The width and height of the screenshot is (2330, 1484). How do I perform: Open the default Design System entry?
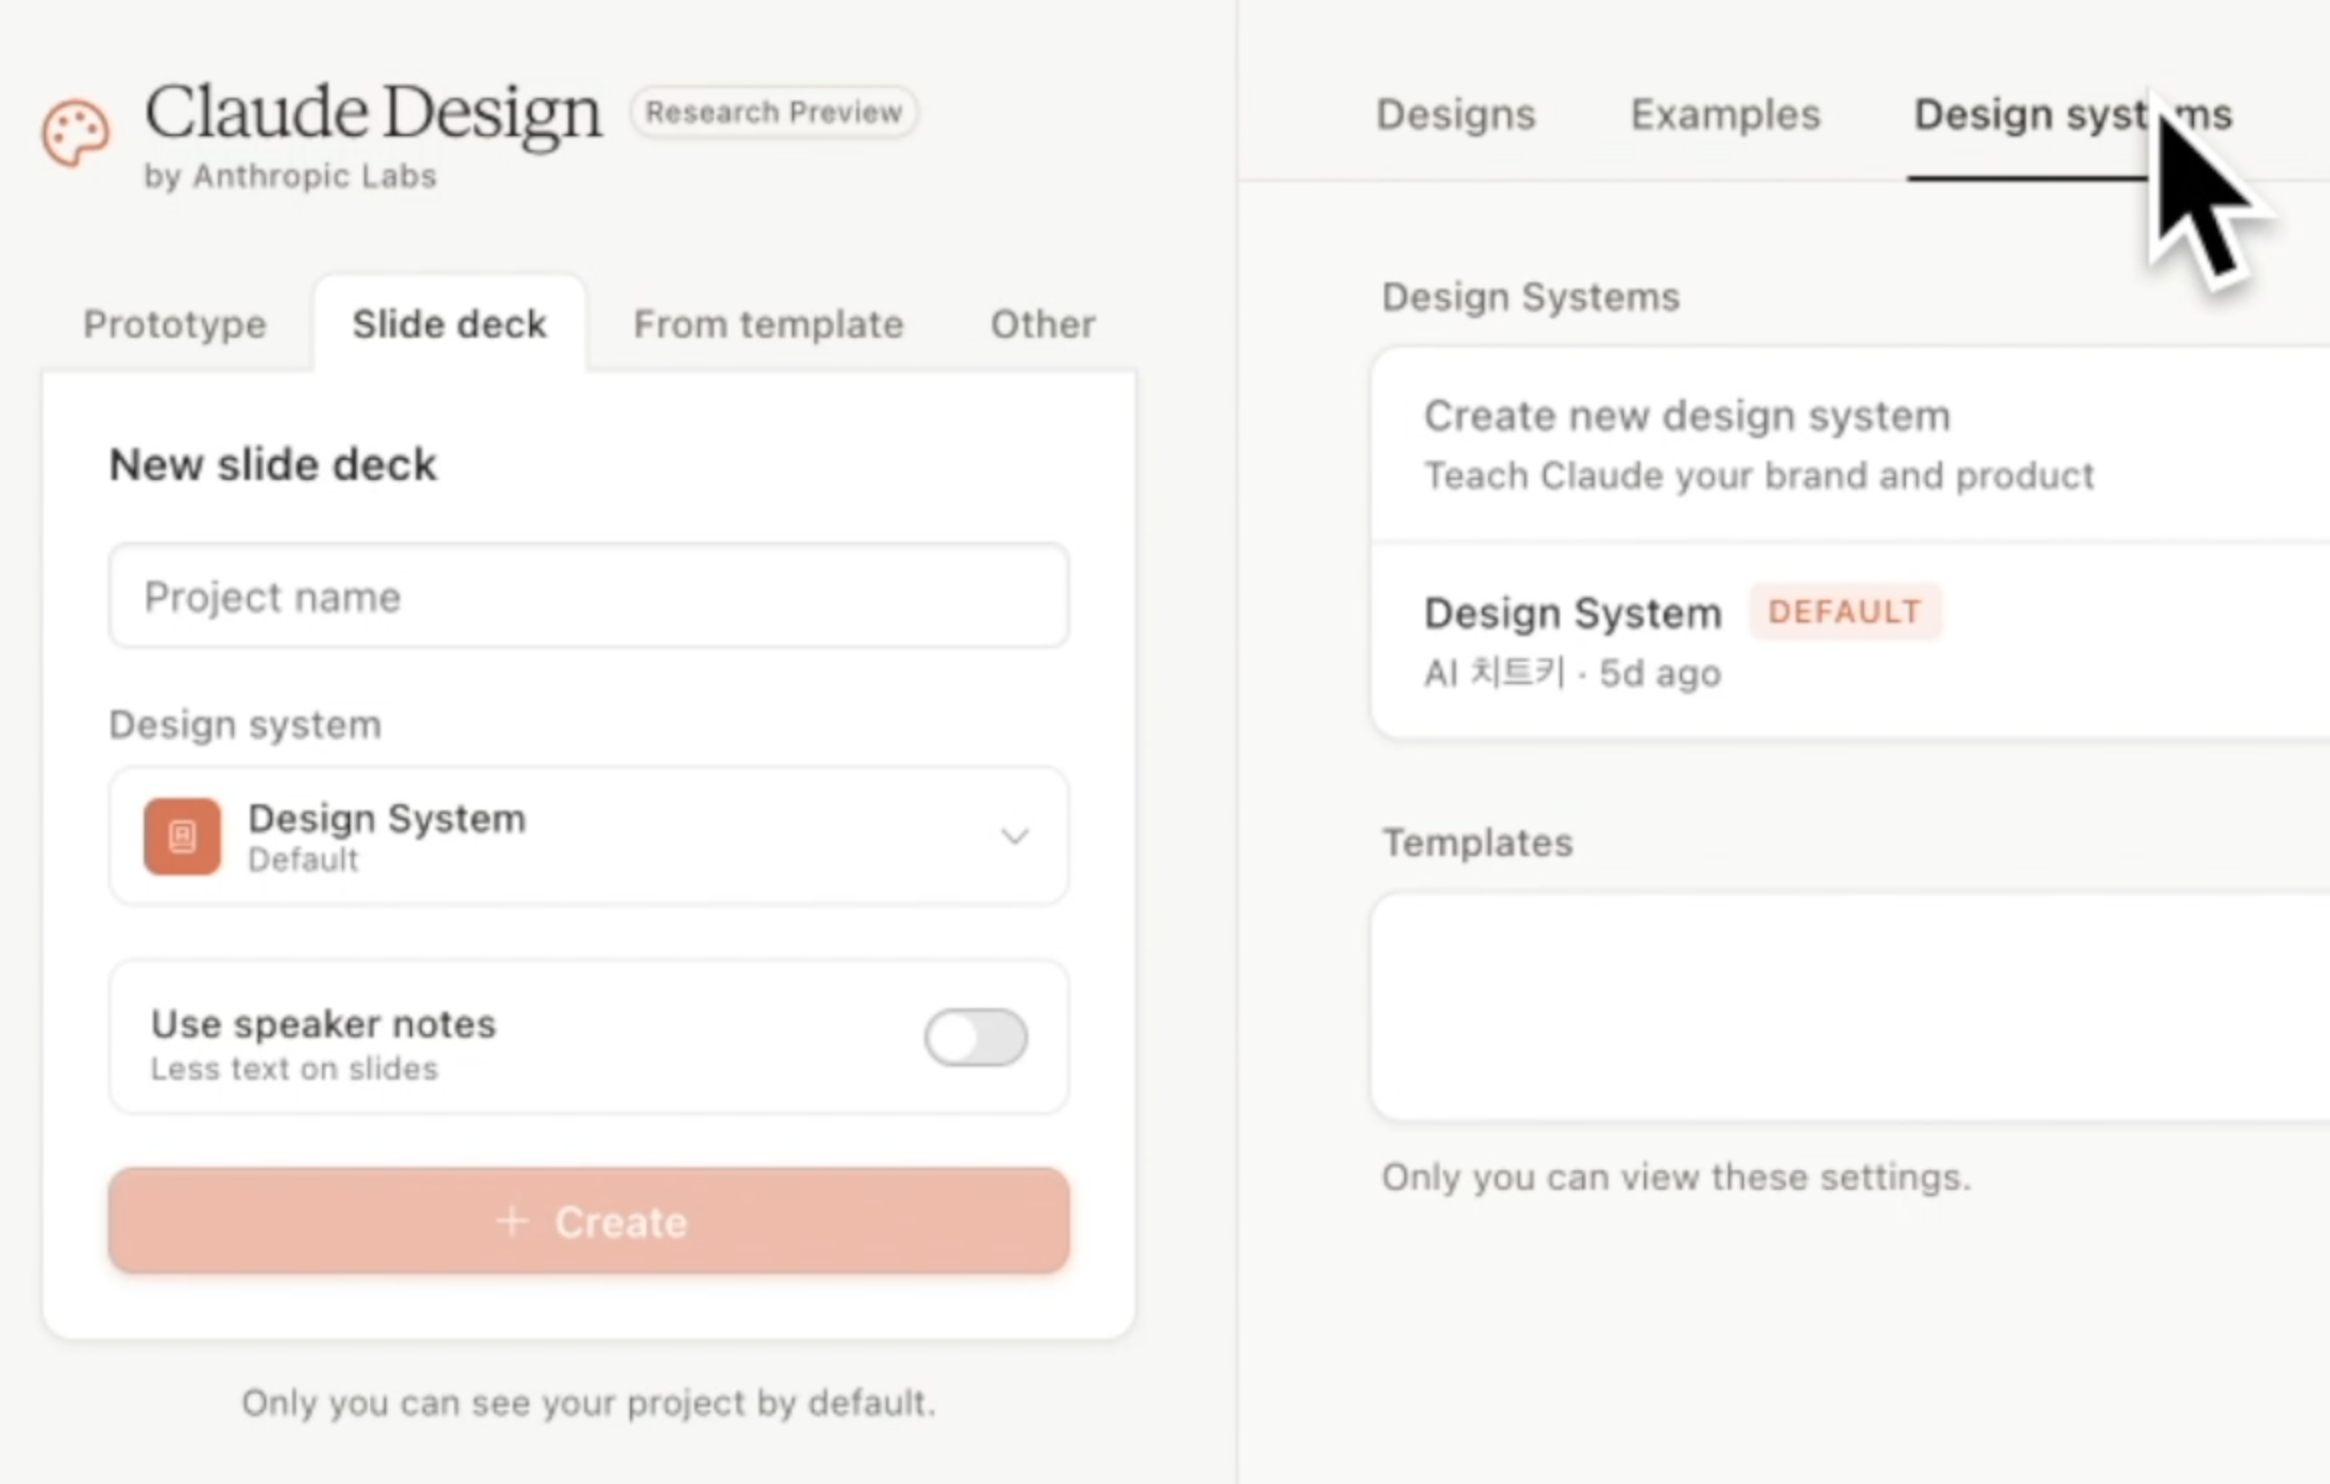[1850, 641]
